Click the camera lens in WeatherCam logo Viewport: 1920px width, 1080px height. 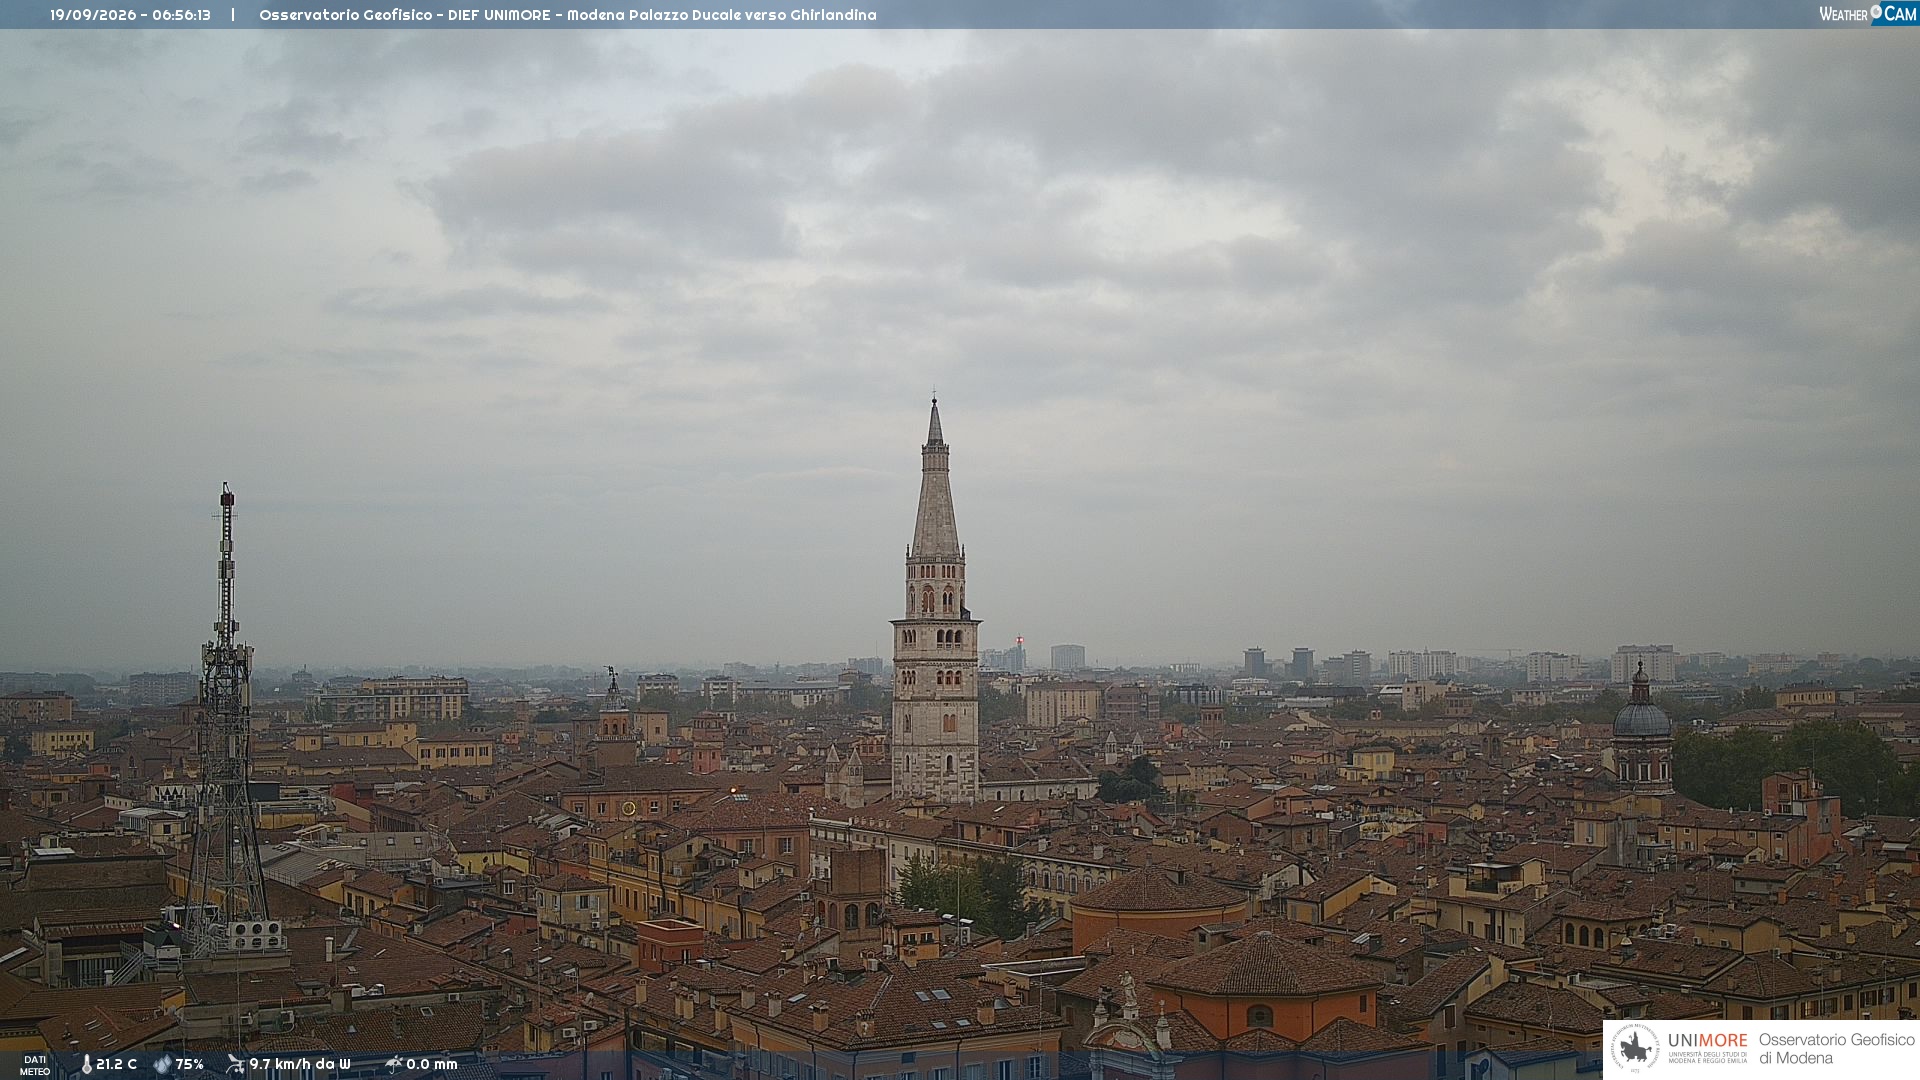[x=1876, y=12]
